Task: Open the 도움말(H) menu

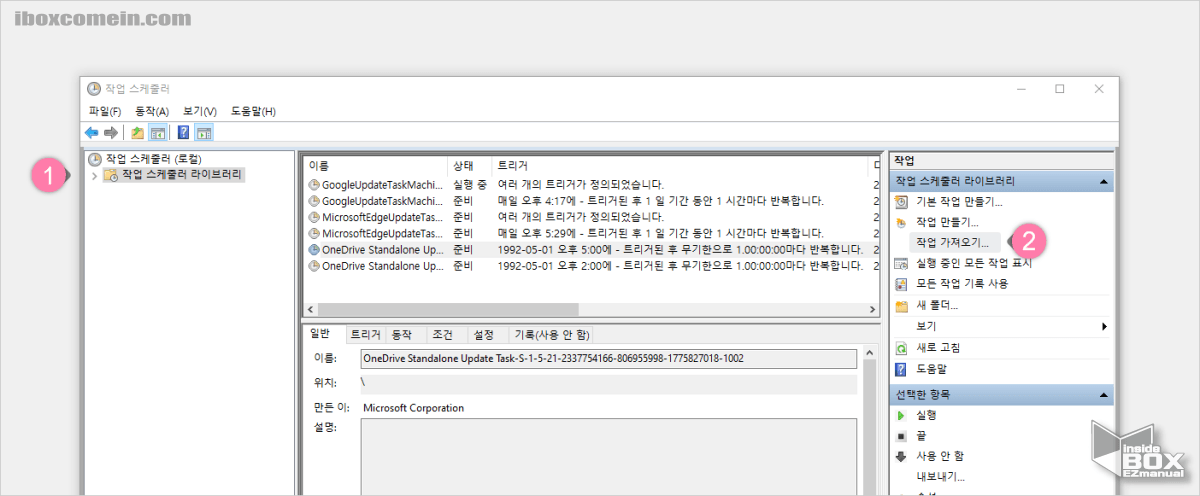Action: [x=253, y=111]
